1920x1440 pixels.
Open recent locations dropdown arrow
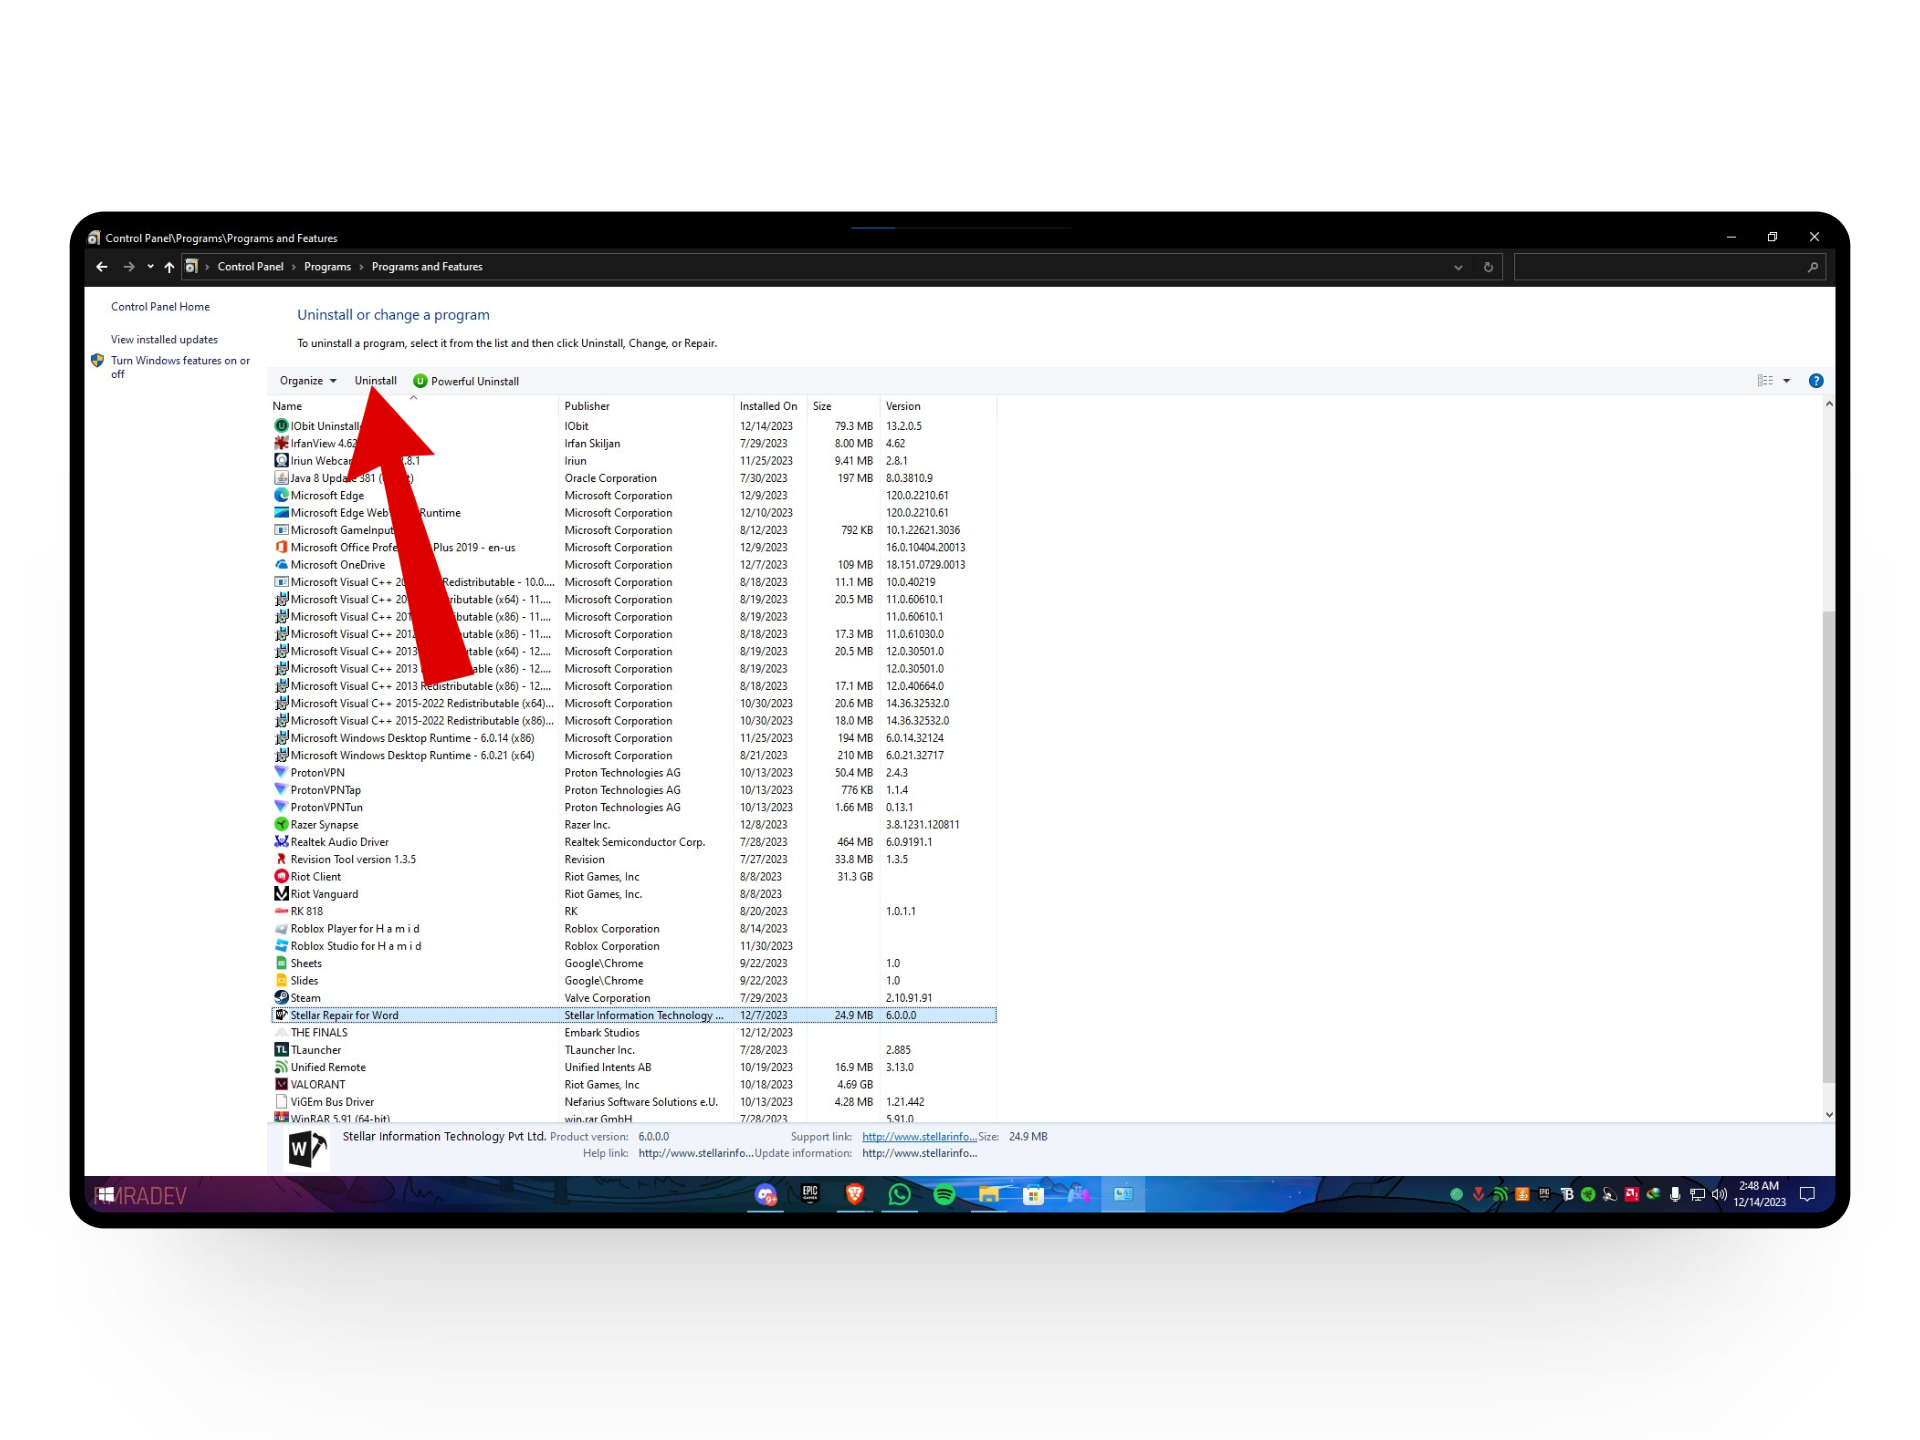coord(150,267)
